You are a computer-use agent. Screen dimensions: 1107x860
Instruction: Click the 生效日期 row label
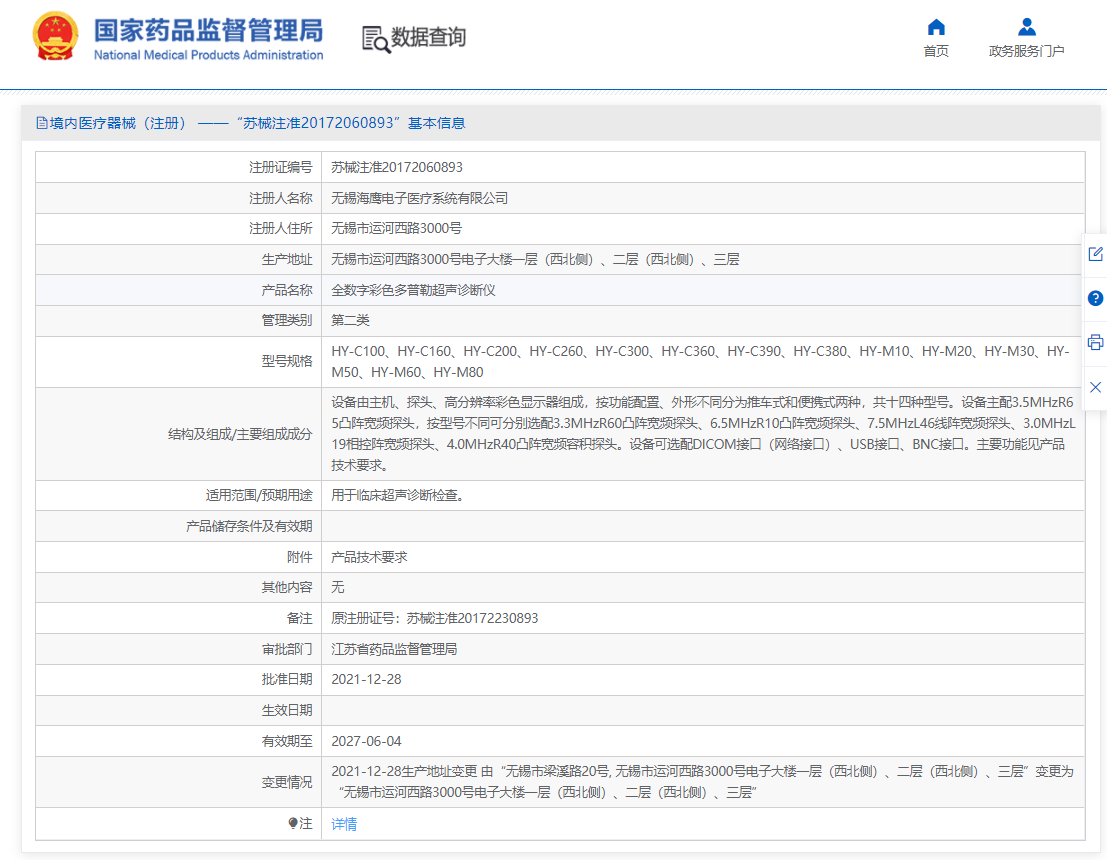point(287,710)
